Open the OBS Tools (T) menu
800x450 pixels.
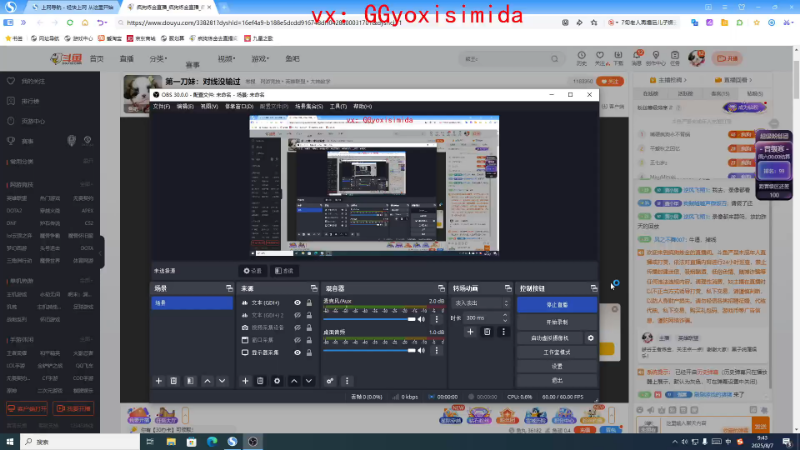point(338,107)
